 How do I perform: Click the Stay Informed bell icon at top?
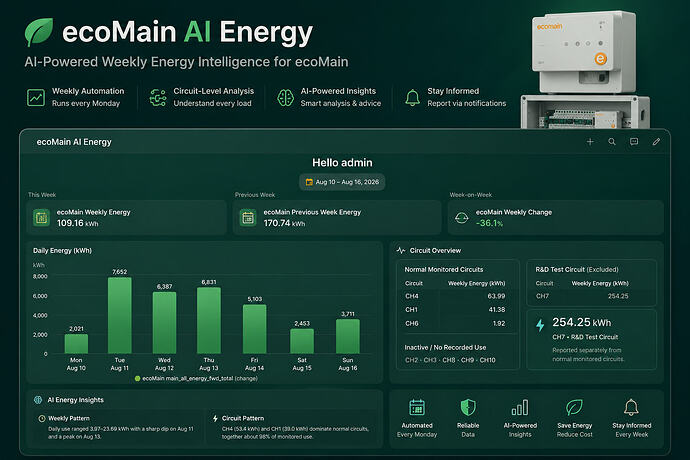pyautogui.click(x=412, y=97)
